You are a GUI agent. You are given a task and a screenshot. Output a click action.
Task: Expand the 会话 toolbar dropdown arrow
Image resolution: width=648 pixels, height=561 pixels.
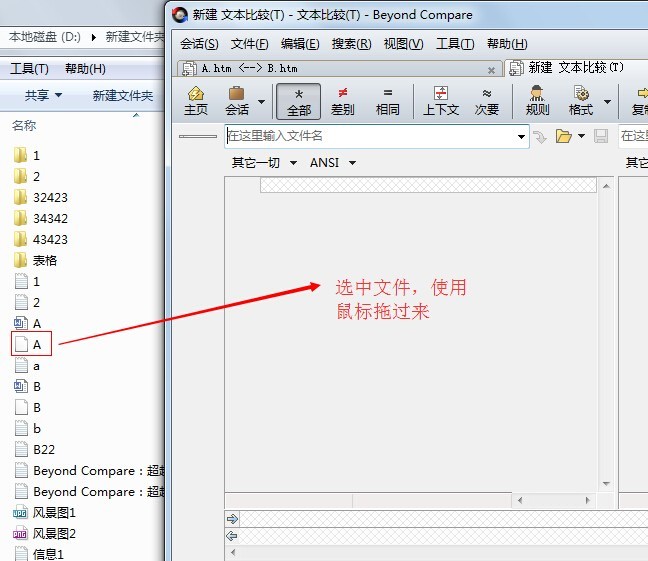click(261, 101)
